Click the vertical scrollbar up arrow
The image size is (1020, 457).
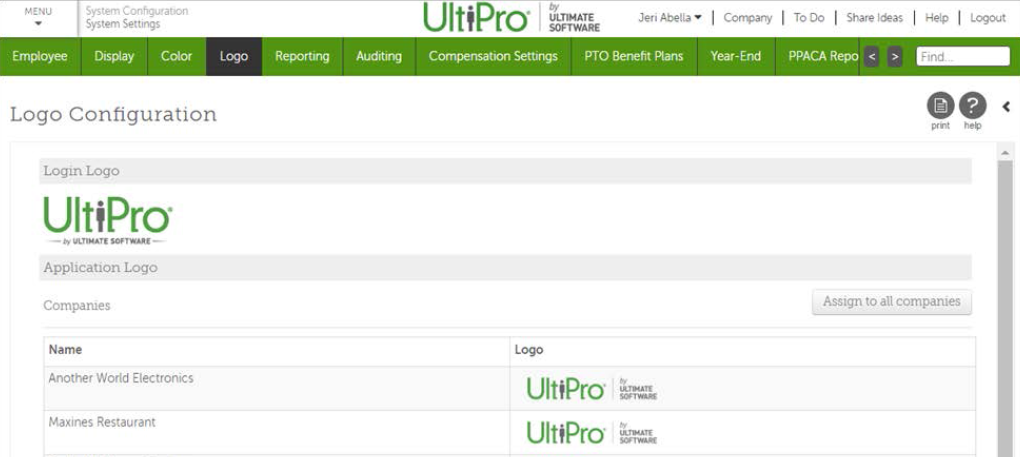(1005, 153)
